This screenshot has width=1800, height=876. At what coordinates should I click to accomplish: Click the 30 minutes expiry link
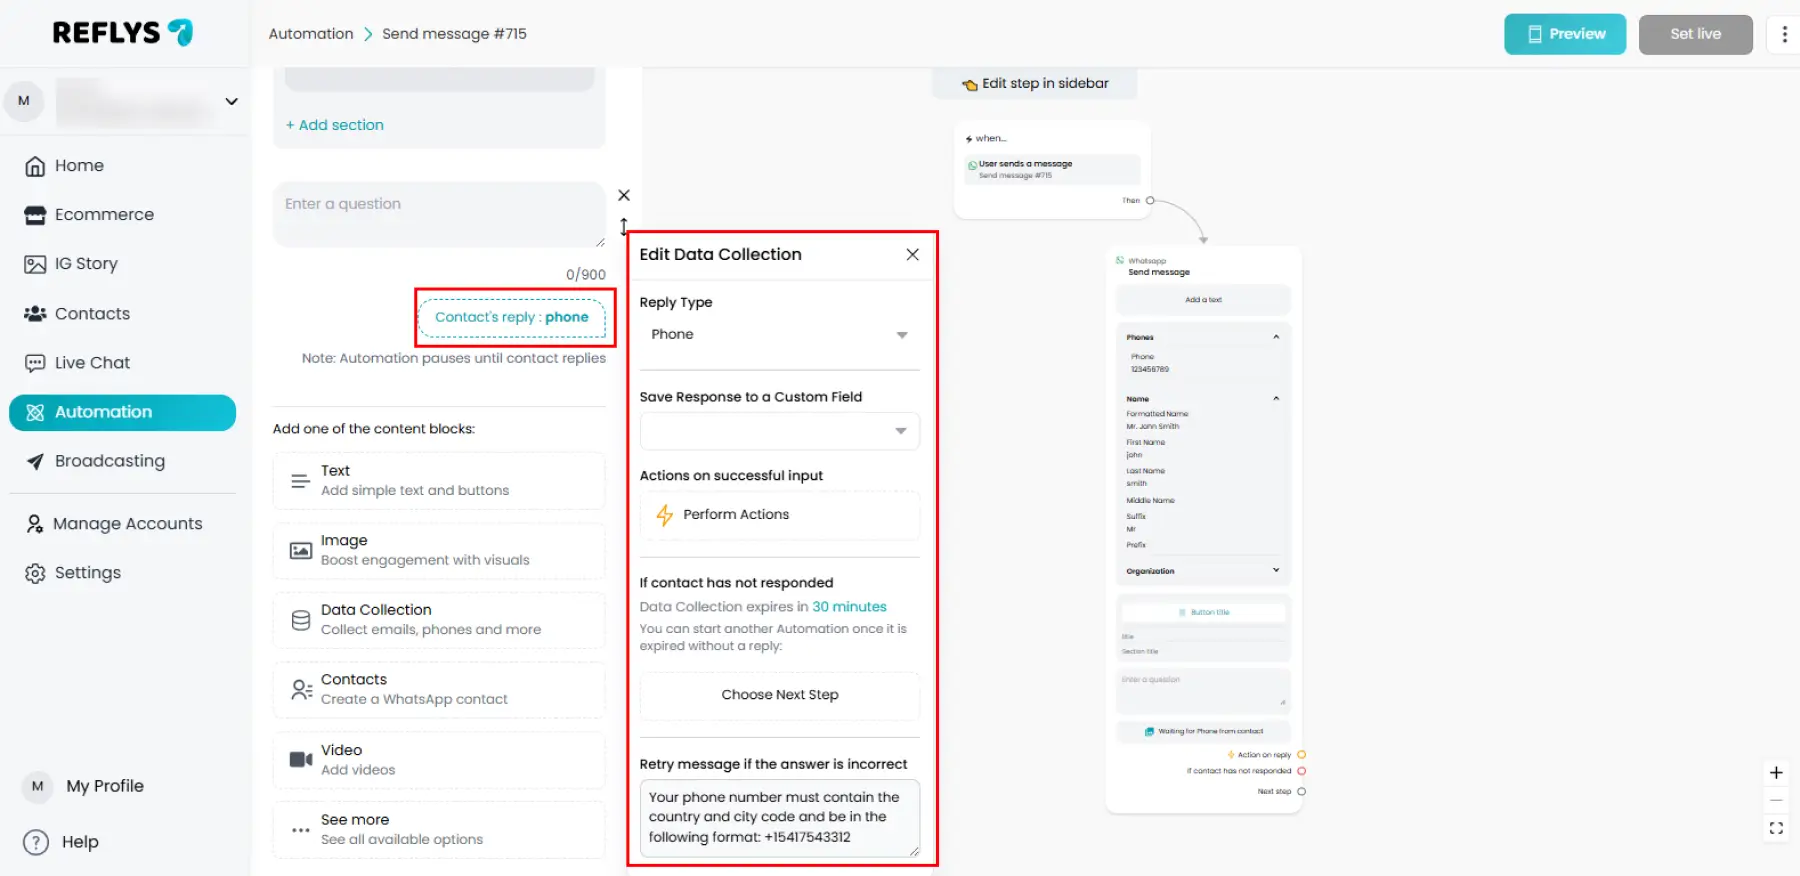(849, 607)
